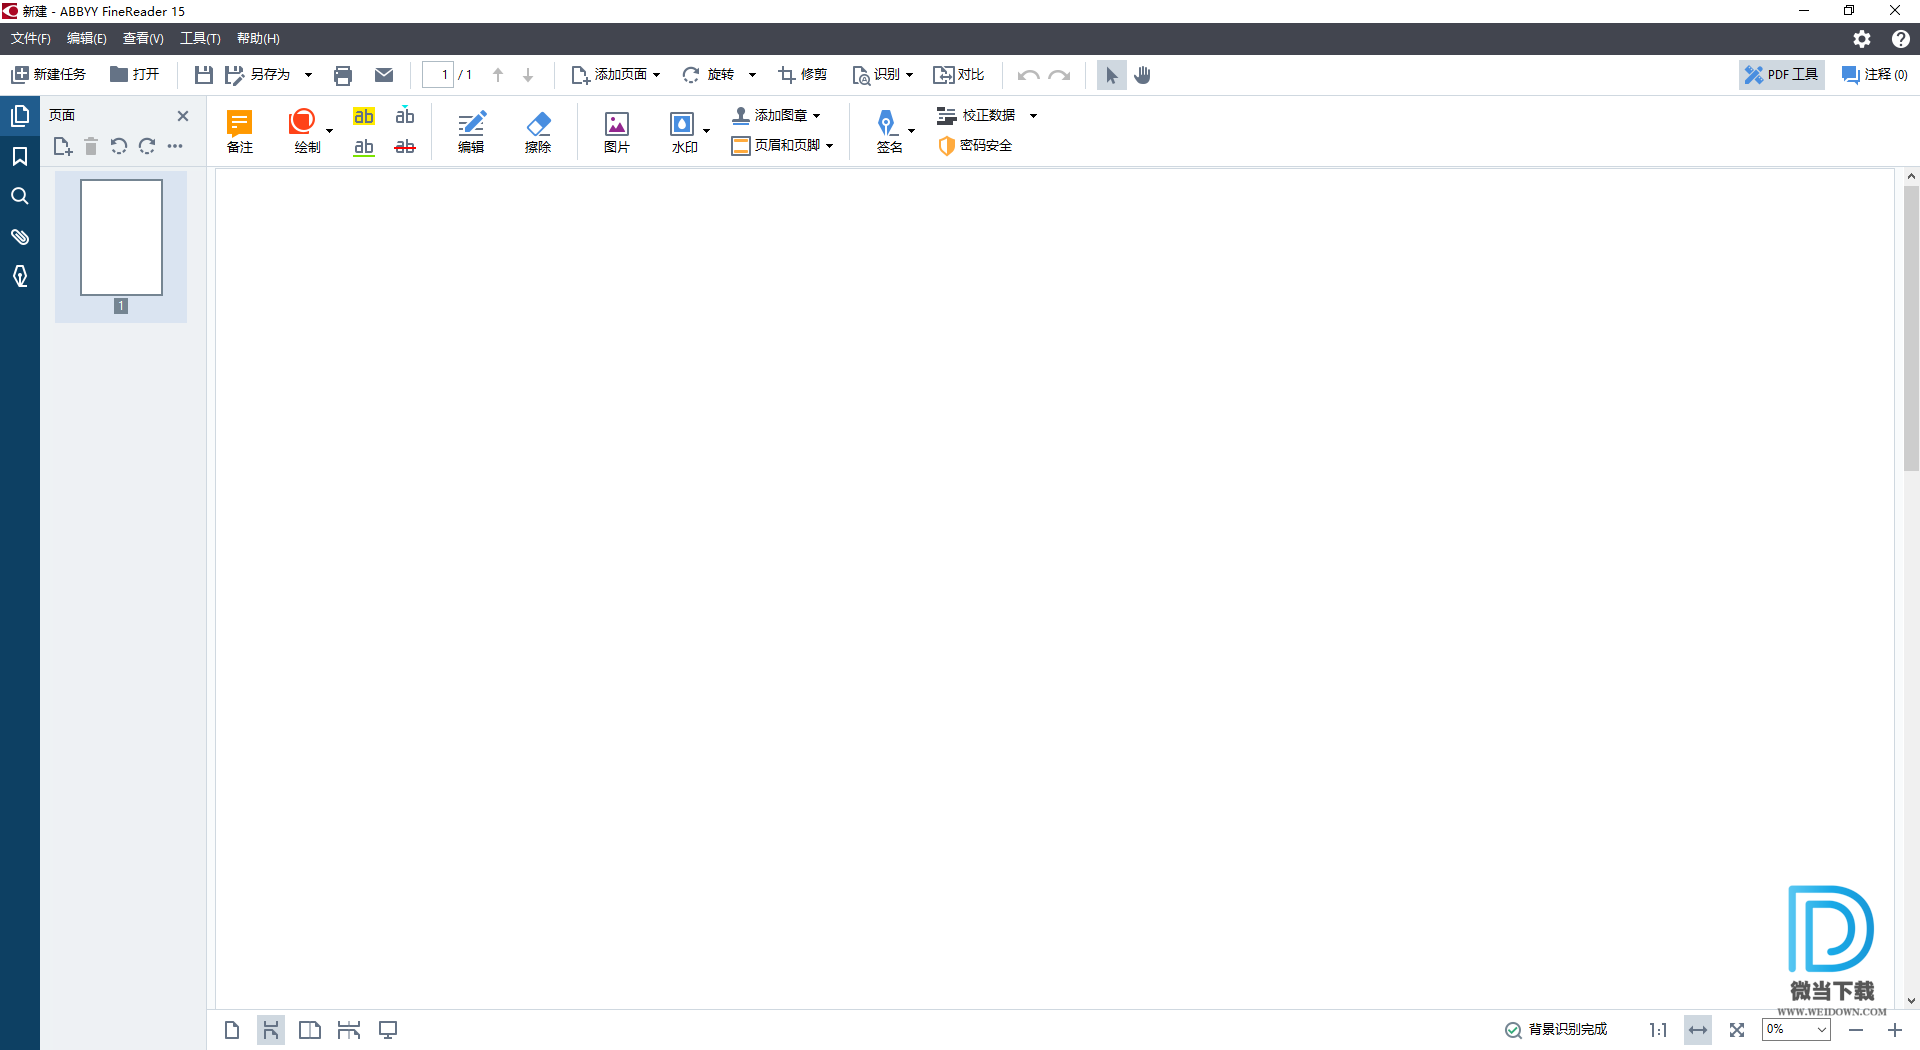Expand the Rotate dropdown arrow

pyautogui.click(x=752, y=75)
